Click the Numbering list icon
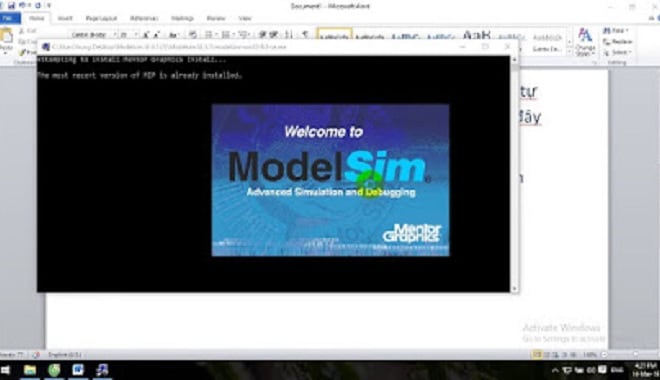 pos(226,35)
